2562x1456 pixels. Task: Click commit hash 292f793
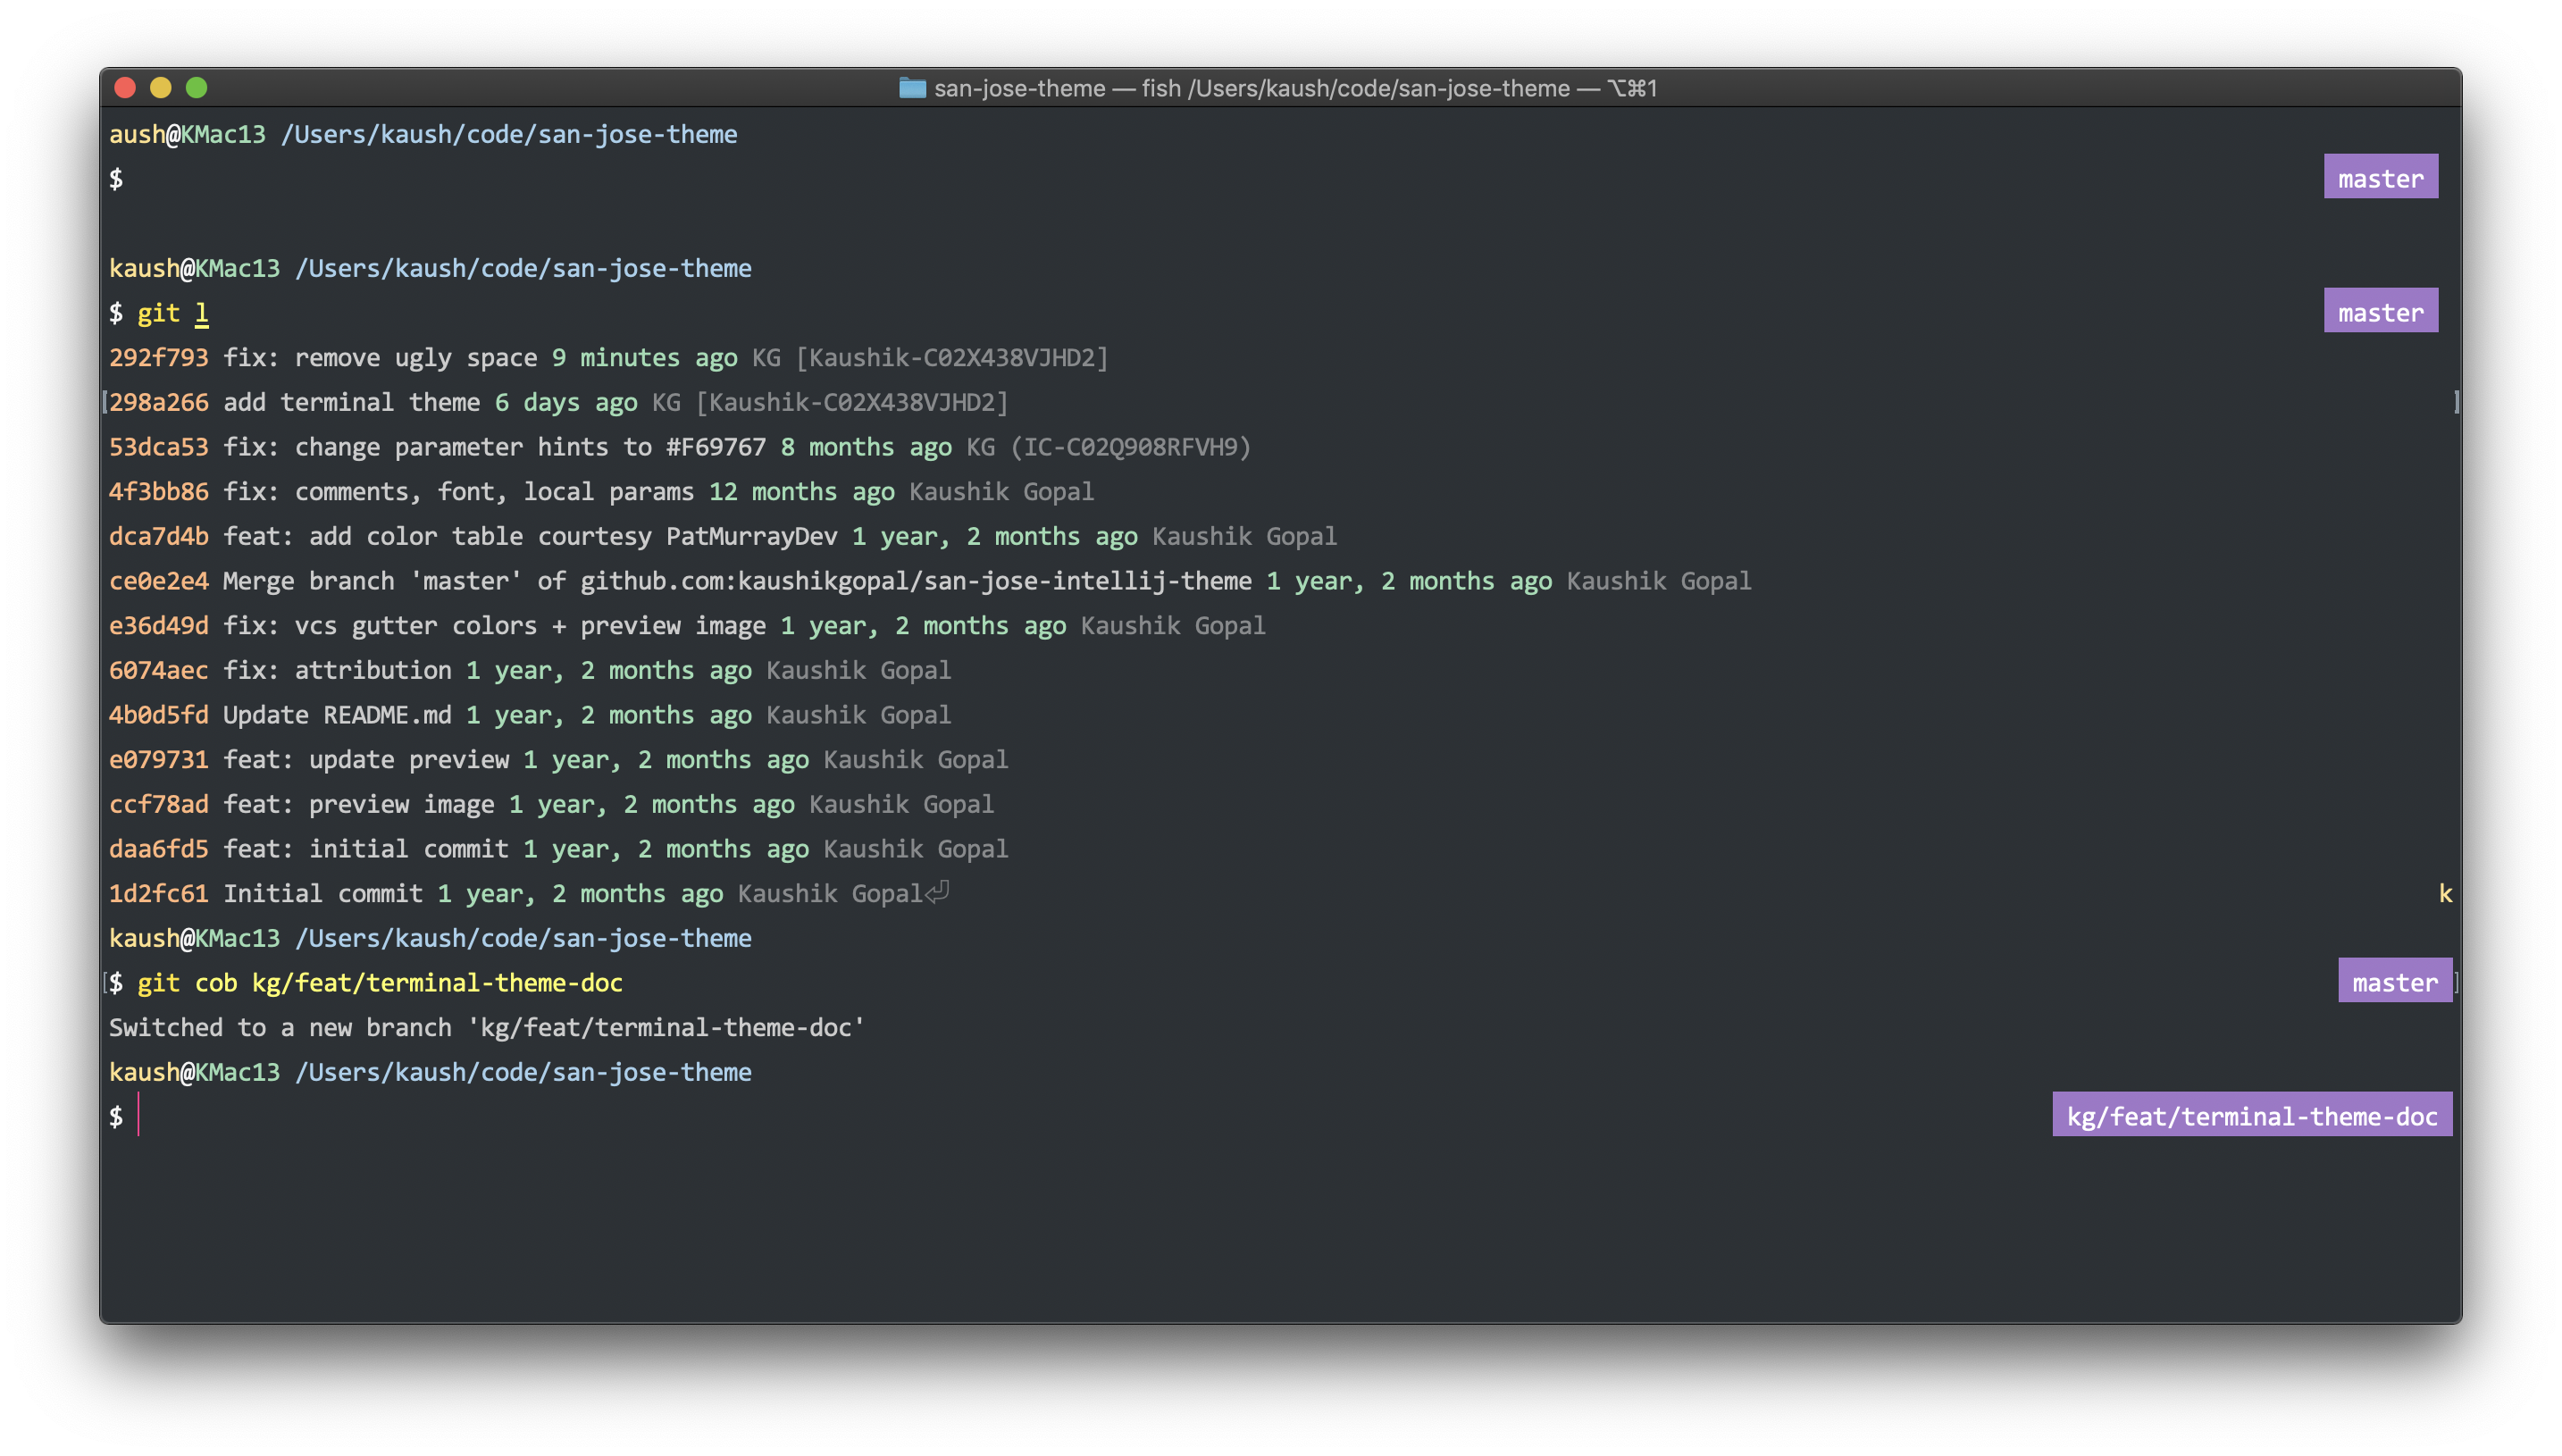(158, 358)
